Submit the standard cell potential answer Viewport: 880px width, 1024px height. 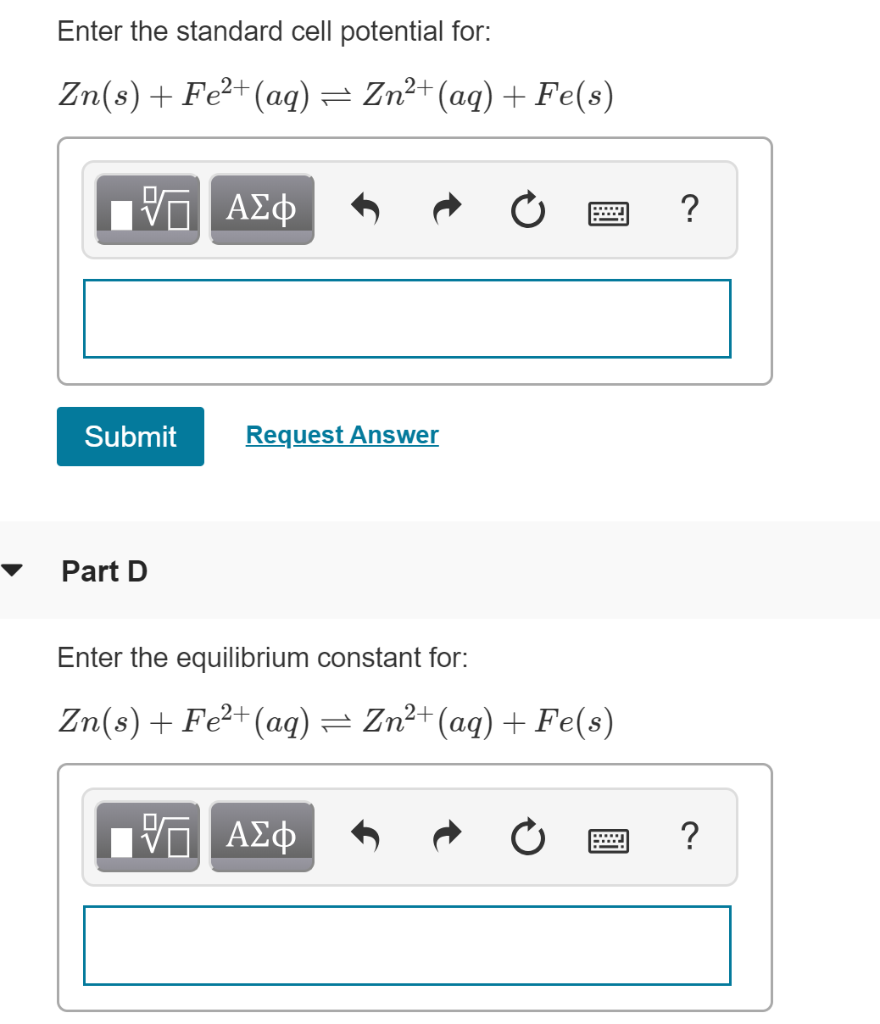click(130, 436)
